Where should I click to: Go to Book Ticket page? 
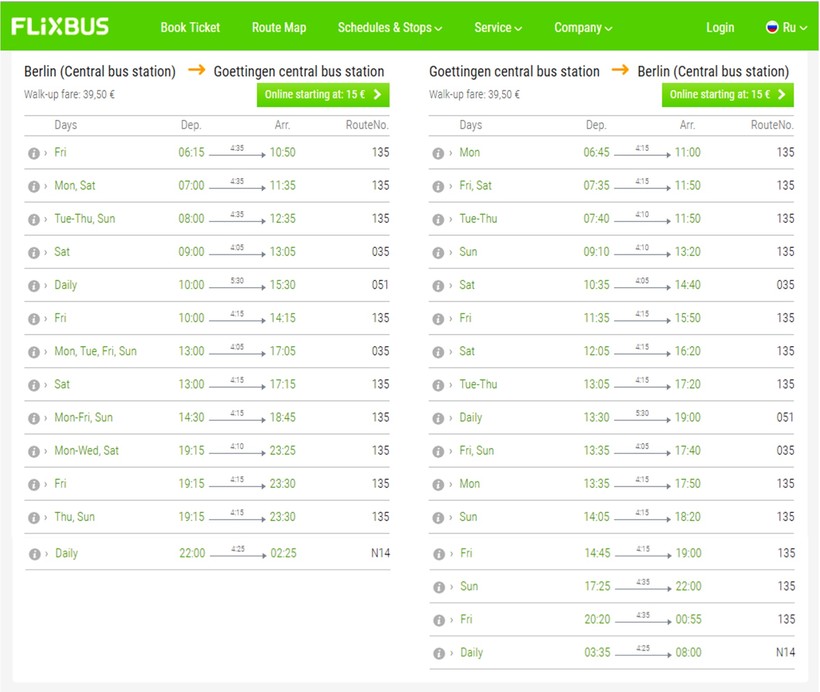(190, 28)
